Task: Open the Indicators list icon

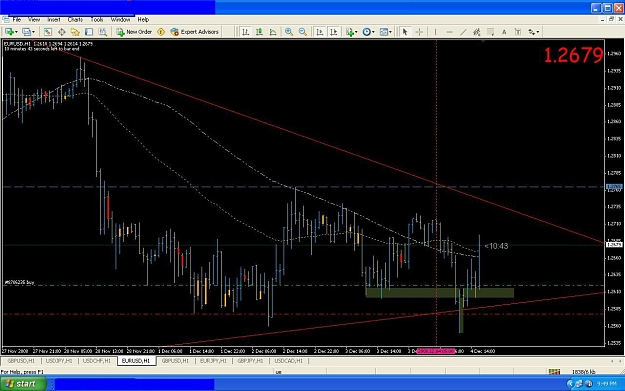Action: coord(350,32)
